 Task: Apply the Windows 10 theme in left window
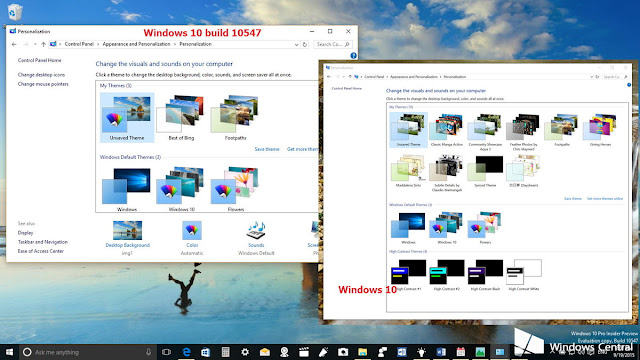click(181, 189)
